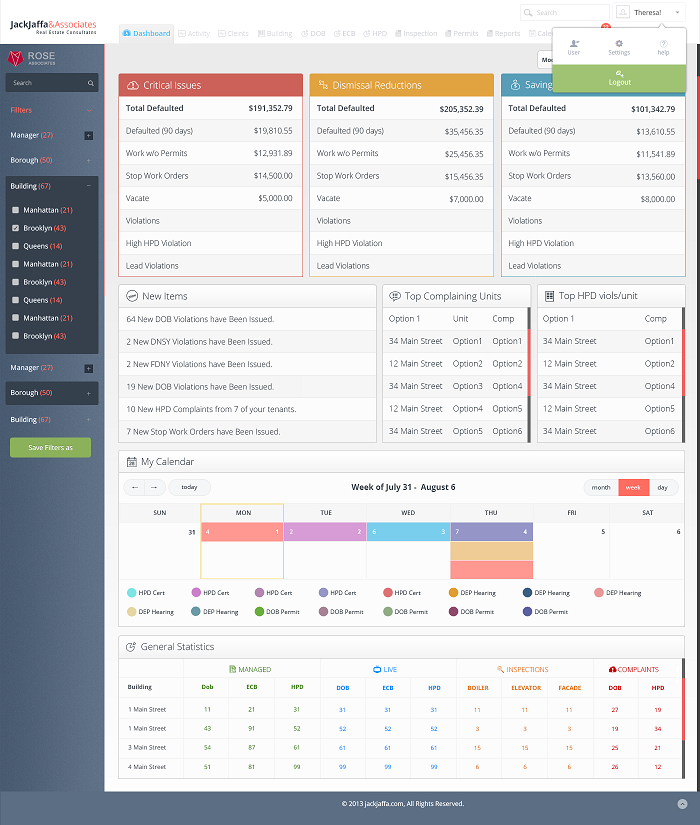Select month view in calendar

click(x=601, y=488)
